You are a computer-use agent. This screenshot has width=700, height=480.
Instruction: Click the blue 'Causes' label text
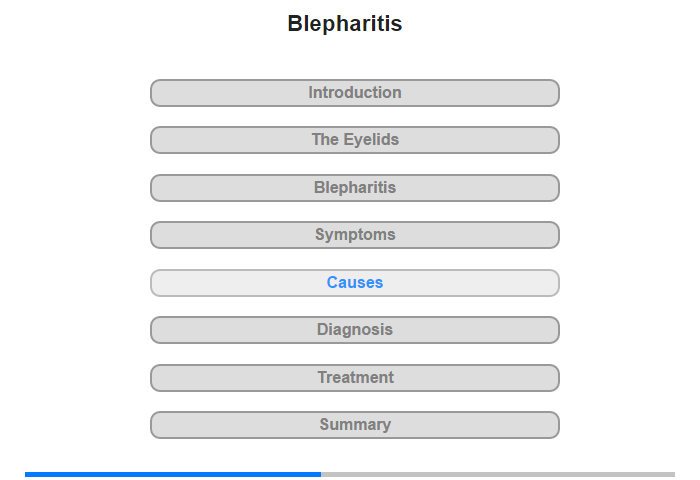click(x=355, y=283)
